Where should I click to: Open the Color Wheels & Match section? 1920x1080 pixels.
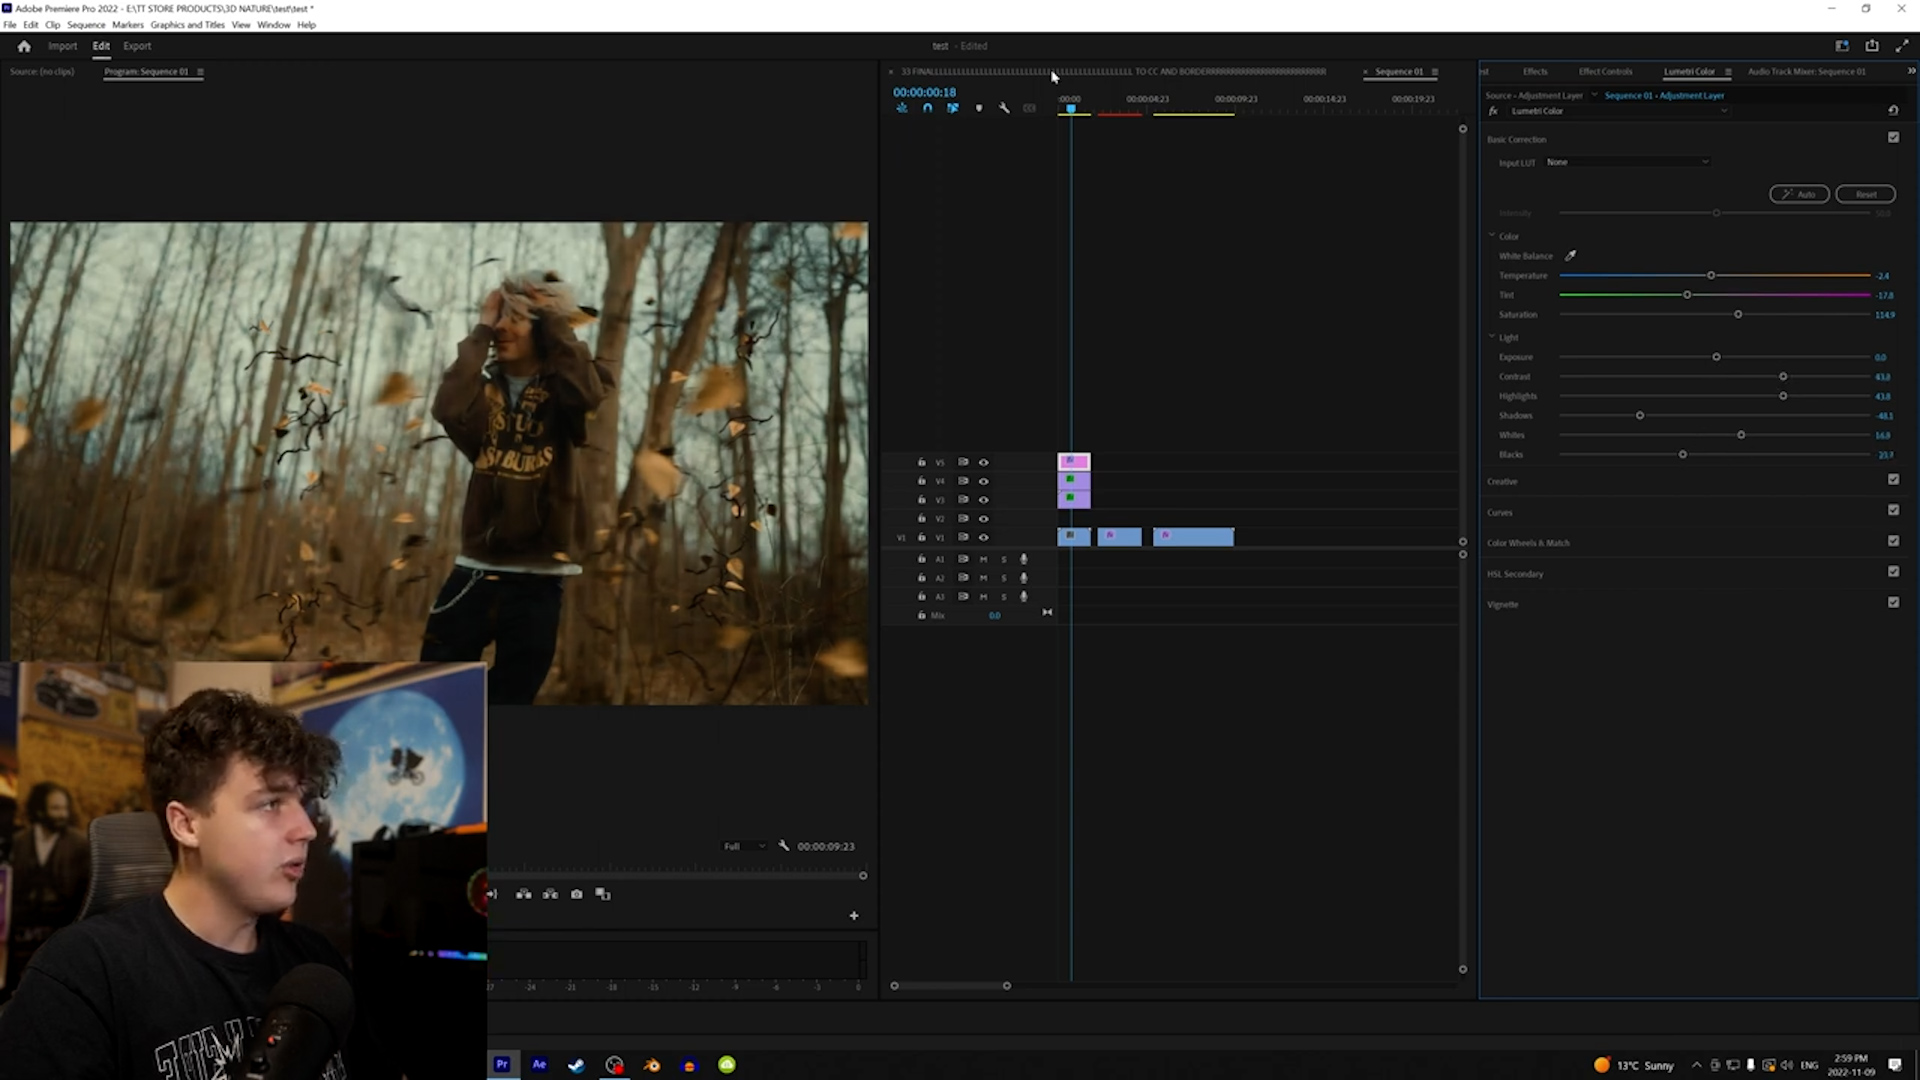pyautogui.click(x=1528, y=543)
